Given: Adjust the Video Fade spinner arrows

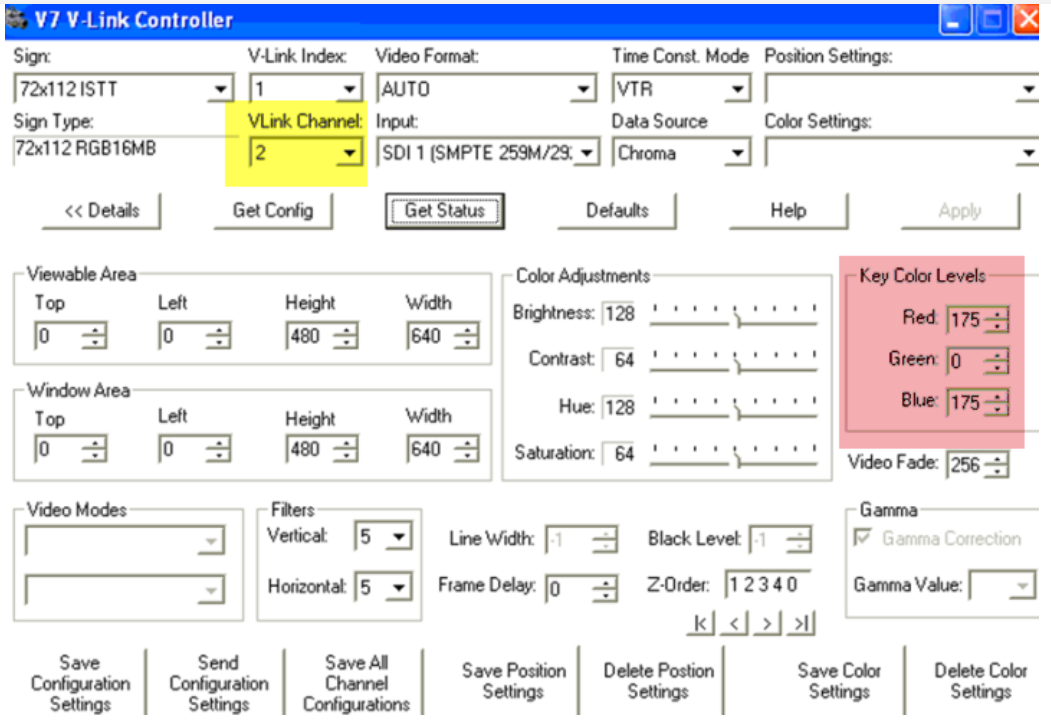Looking at the screenshot, I should (x=997, y=465).
